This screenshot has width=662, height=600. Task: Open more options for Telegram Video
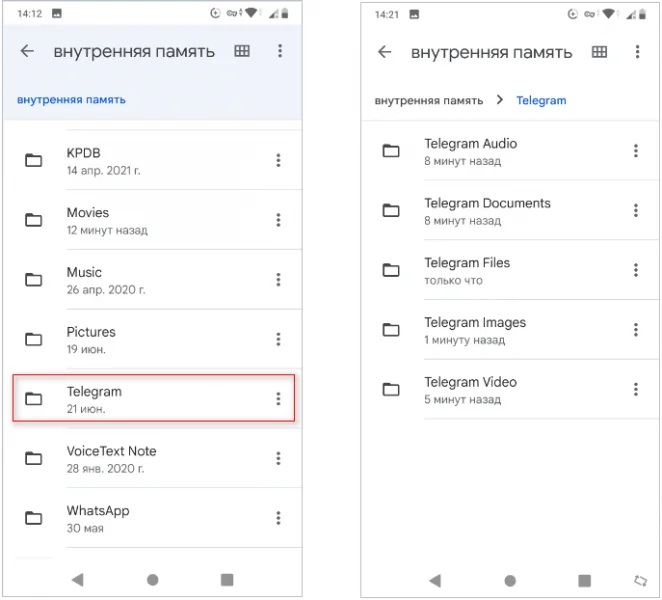(636, 389)
